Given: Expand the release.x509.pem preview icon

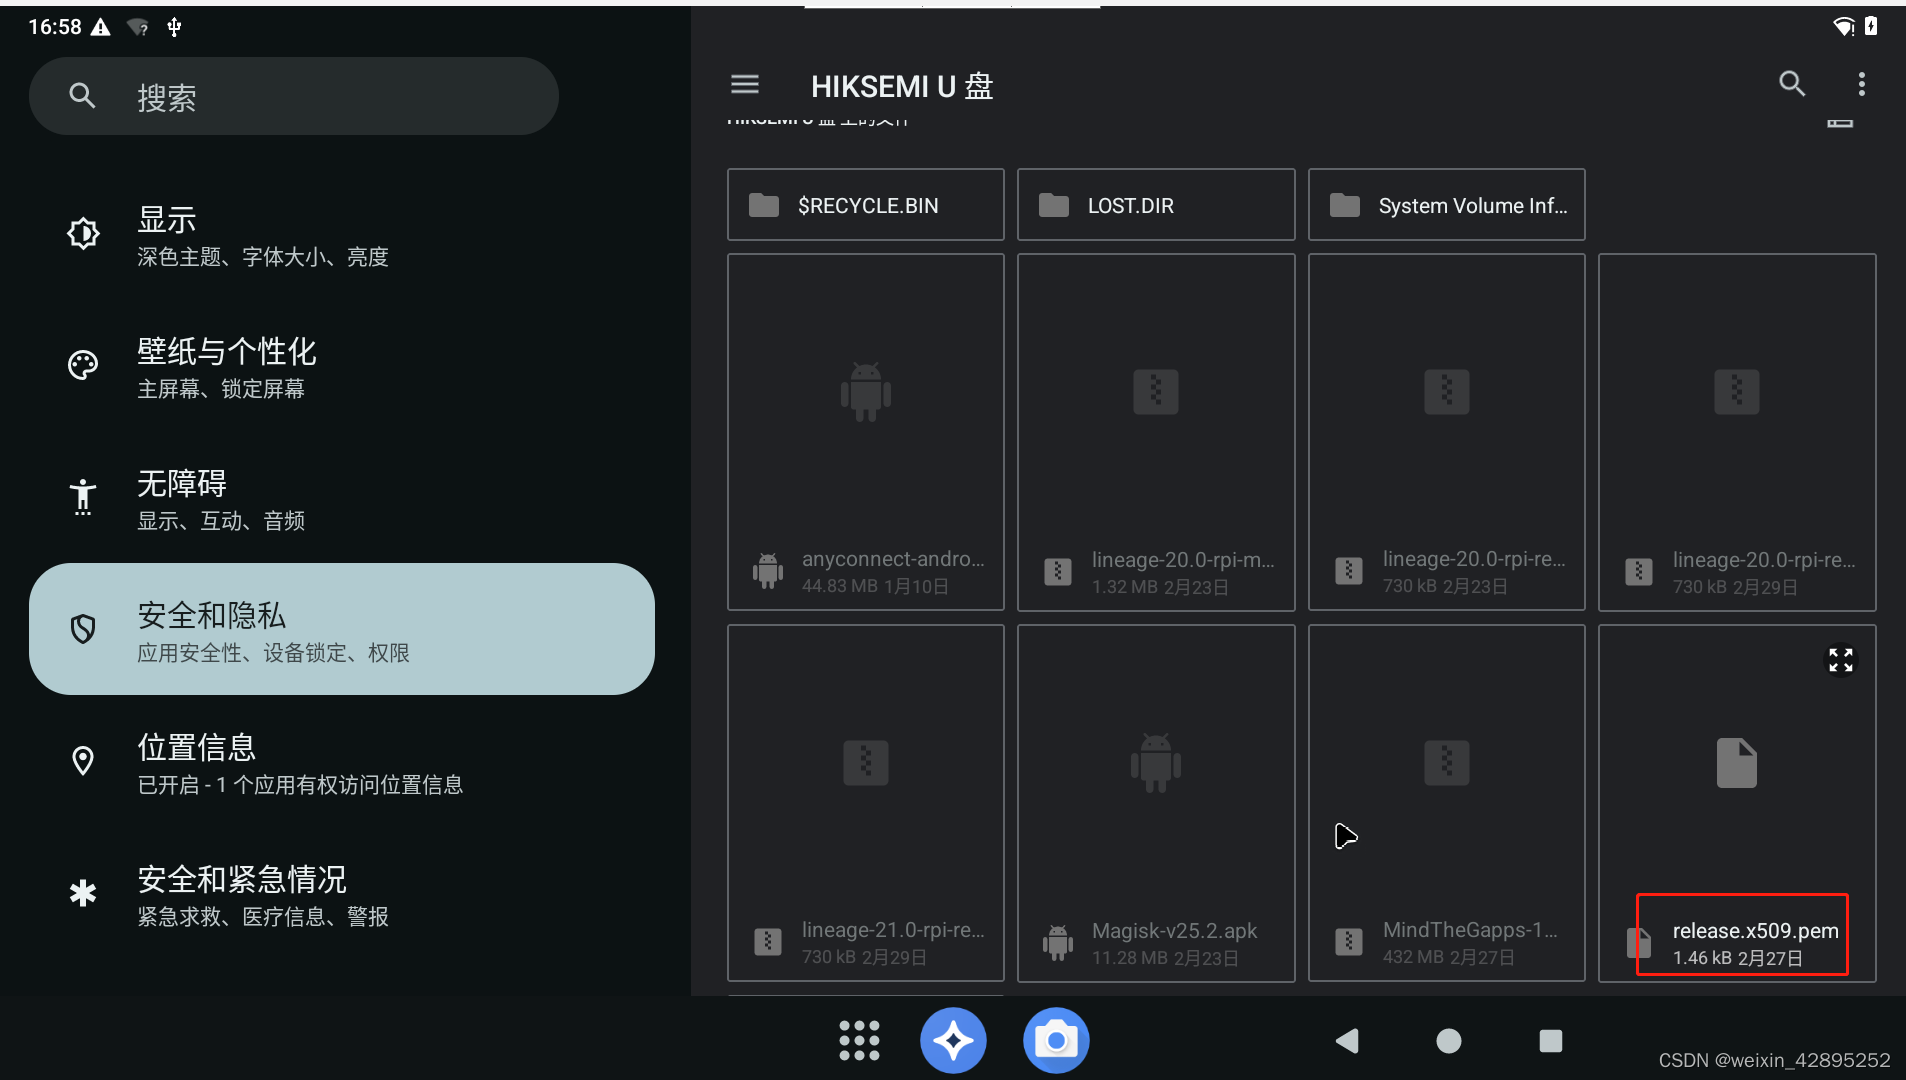Looking at the screenshot, I should (1841, 660).
